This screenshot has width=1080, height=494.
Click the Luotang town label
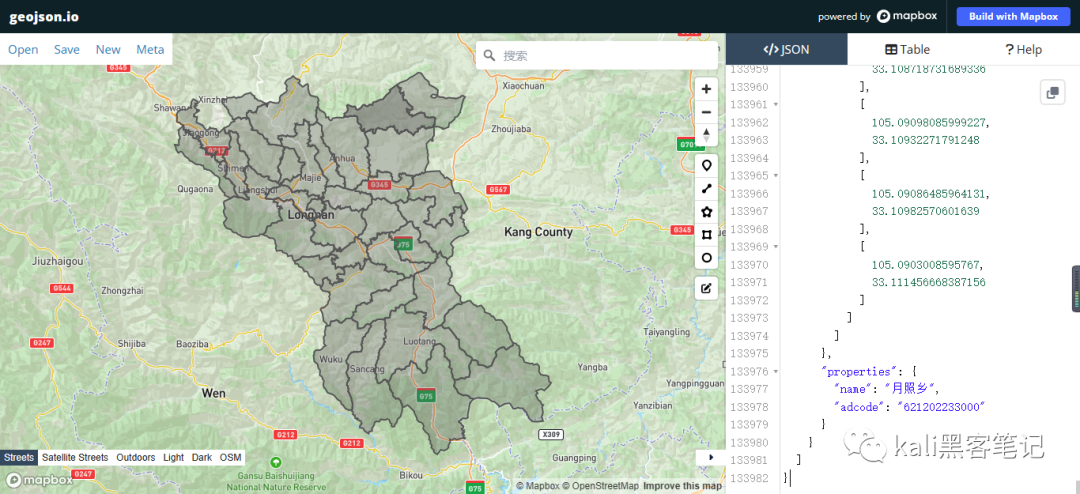[419, 342]
